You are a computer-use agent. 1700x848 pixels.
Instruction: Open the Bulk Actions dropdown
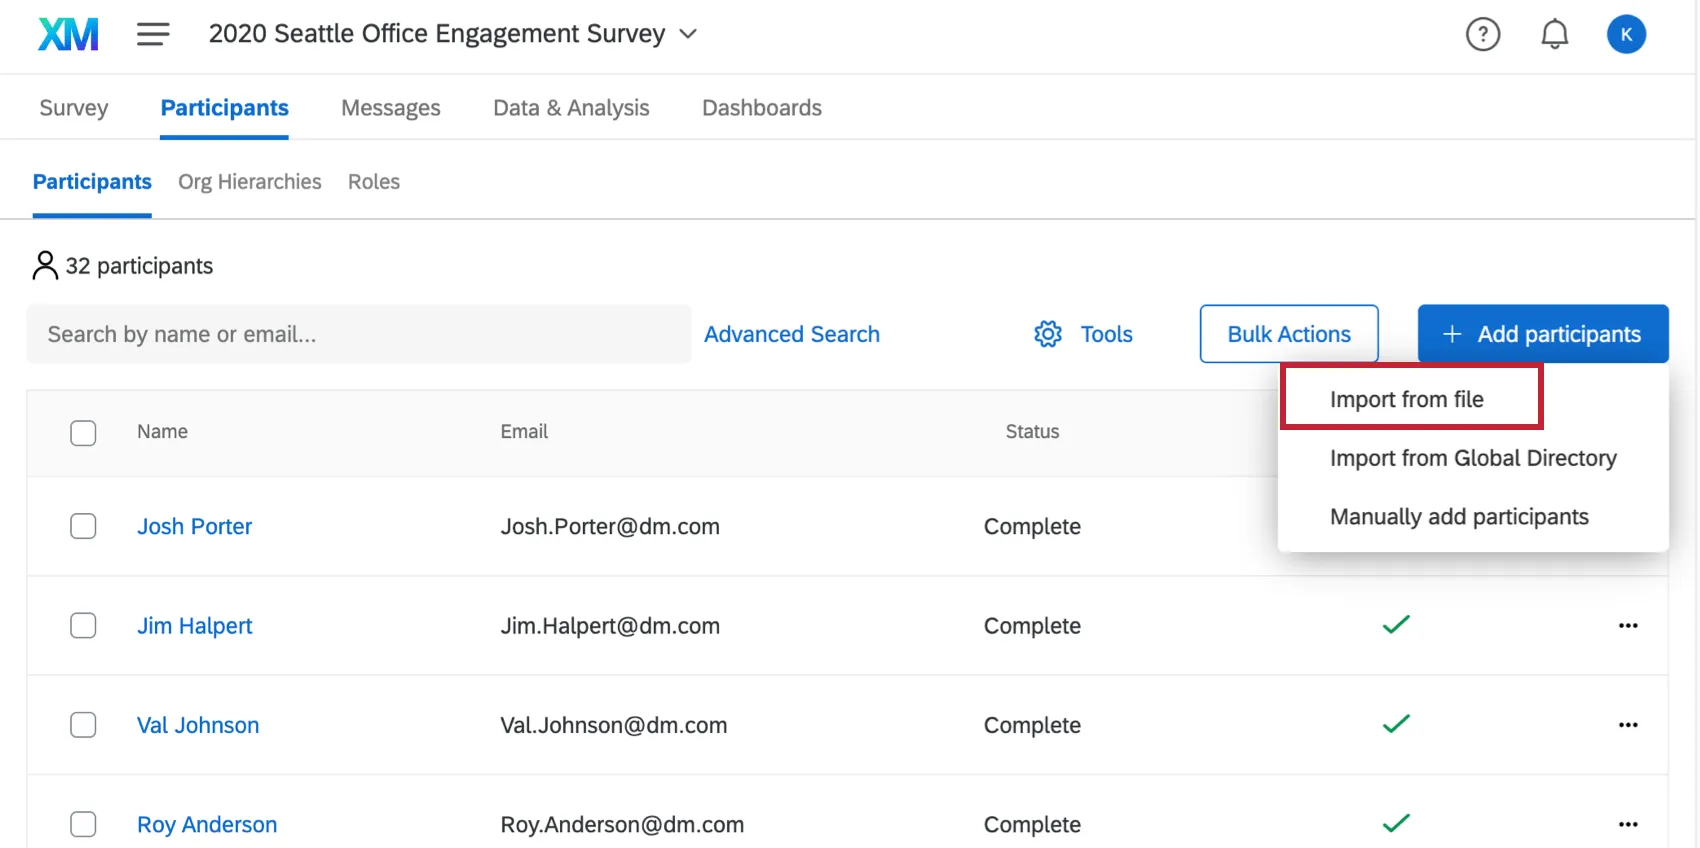click(1288, 334)
